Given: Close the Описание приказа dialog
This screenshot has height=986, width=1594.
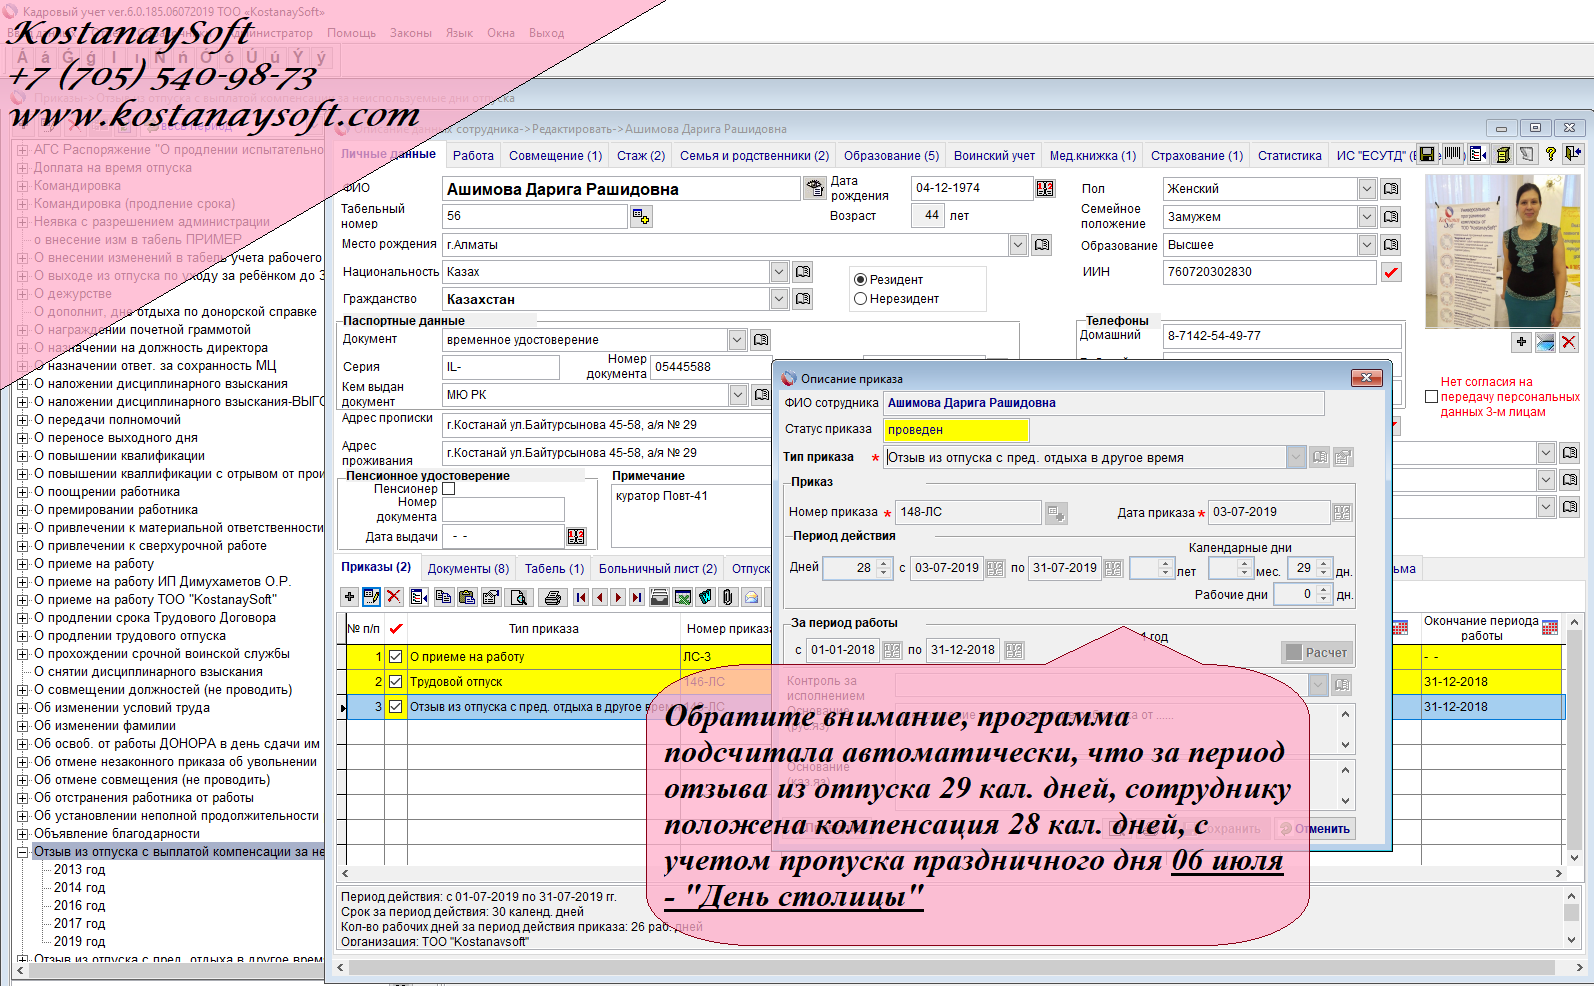Looking at the screenshot, I should click(x=1366, y=377).
